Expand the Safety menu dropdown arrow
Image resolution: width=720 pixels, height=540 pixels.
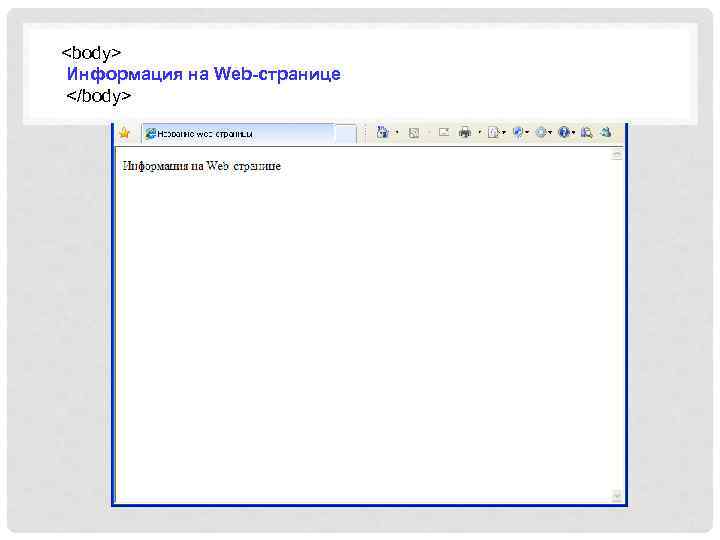click(x=527, y=133)
